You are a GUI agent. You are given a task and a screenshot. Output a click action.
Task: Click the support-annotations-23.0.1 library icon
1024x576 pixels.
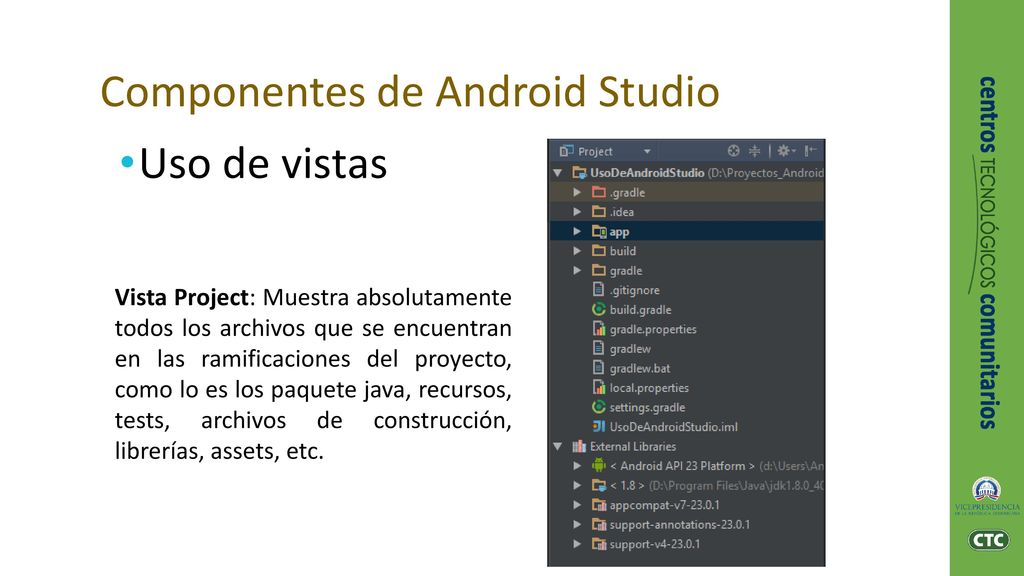tap(599, 524)
